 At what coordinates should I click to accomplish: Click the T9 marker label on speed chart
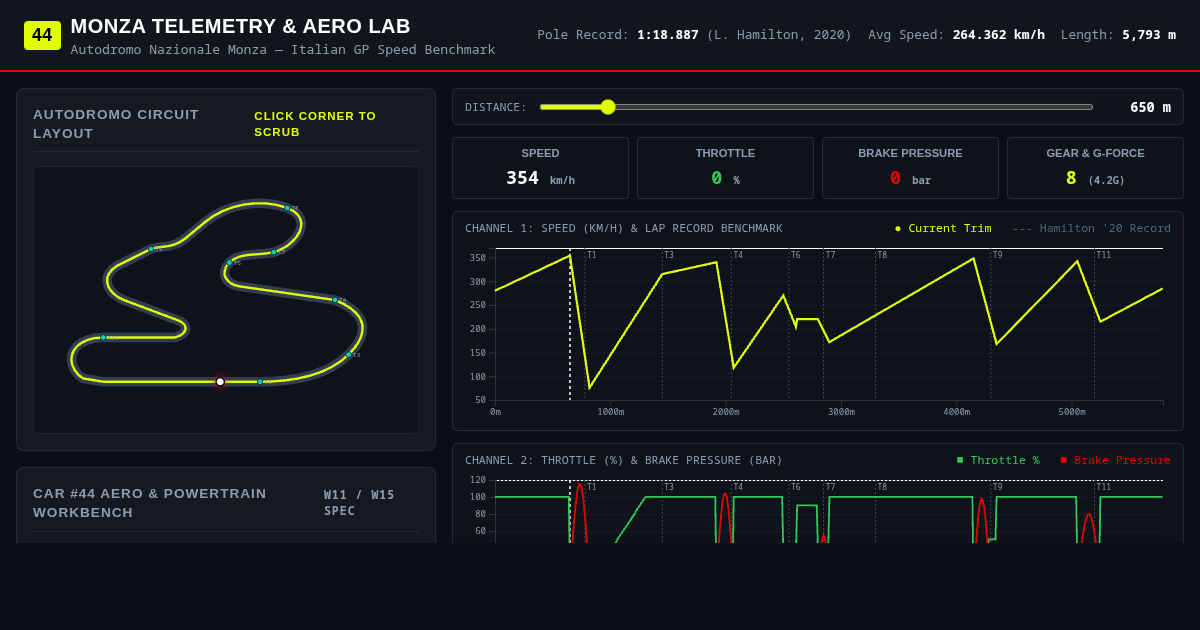tap(997, 255)
